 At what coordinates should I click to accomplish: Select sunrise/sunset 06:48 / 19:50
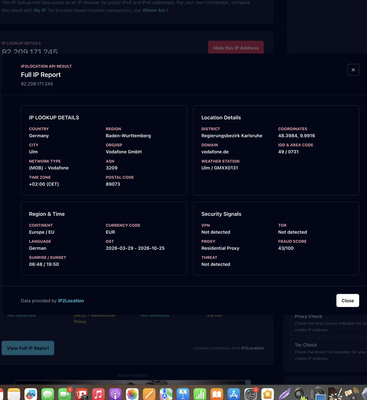click(x=44, y=264)
